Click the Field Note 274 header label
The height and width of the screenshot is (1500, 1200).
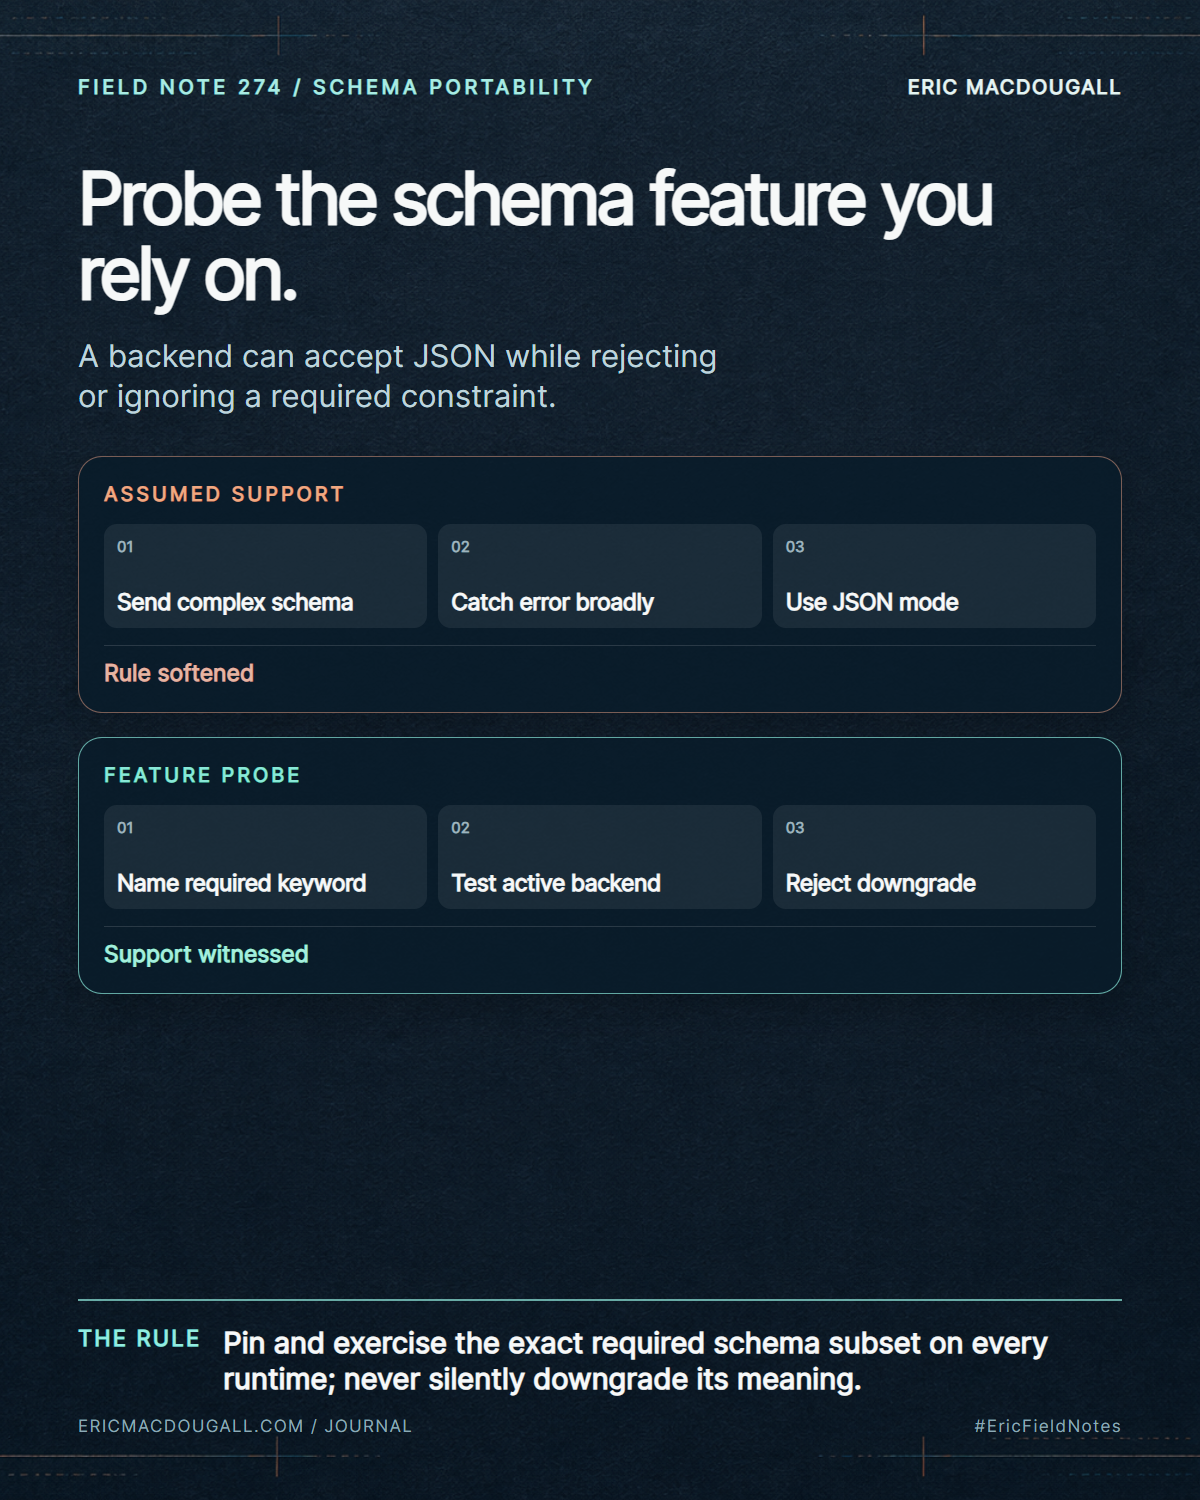(x=335, y=87)
